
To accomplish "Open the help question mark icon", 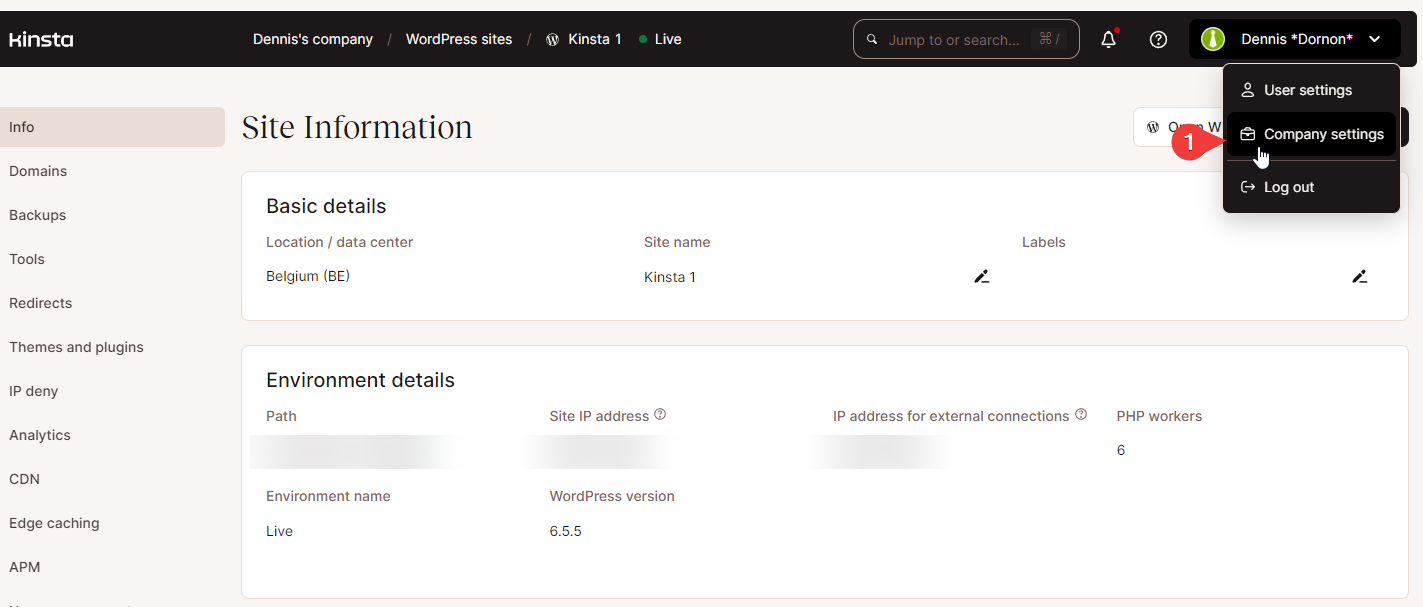I will point(1158,39).
